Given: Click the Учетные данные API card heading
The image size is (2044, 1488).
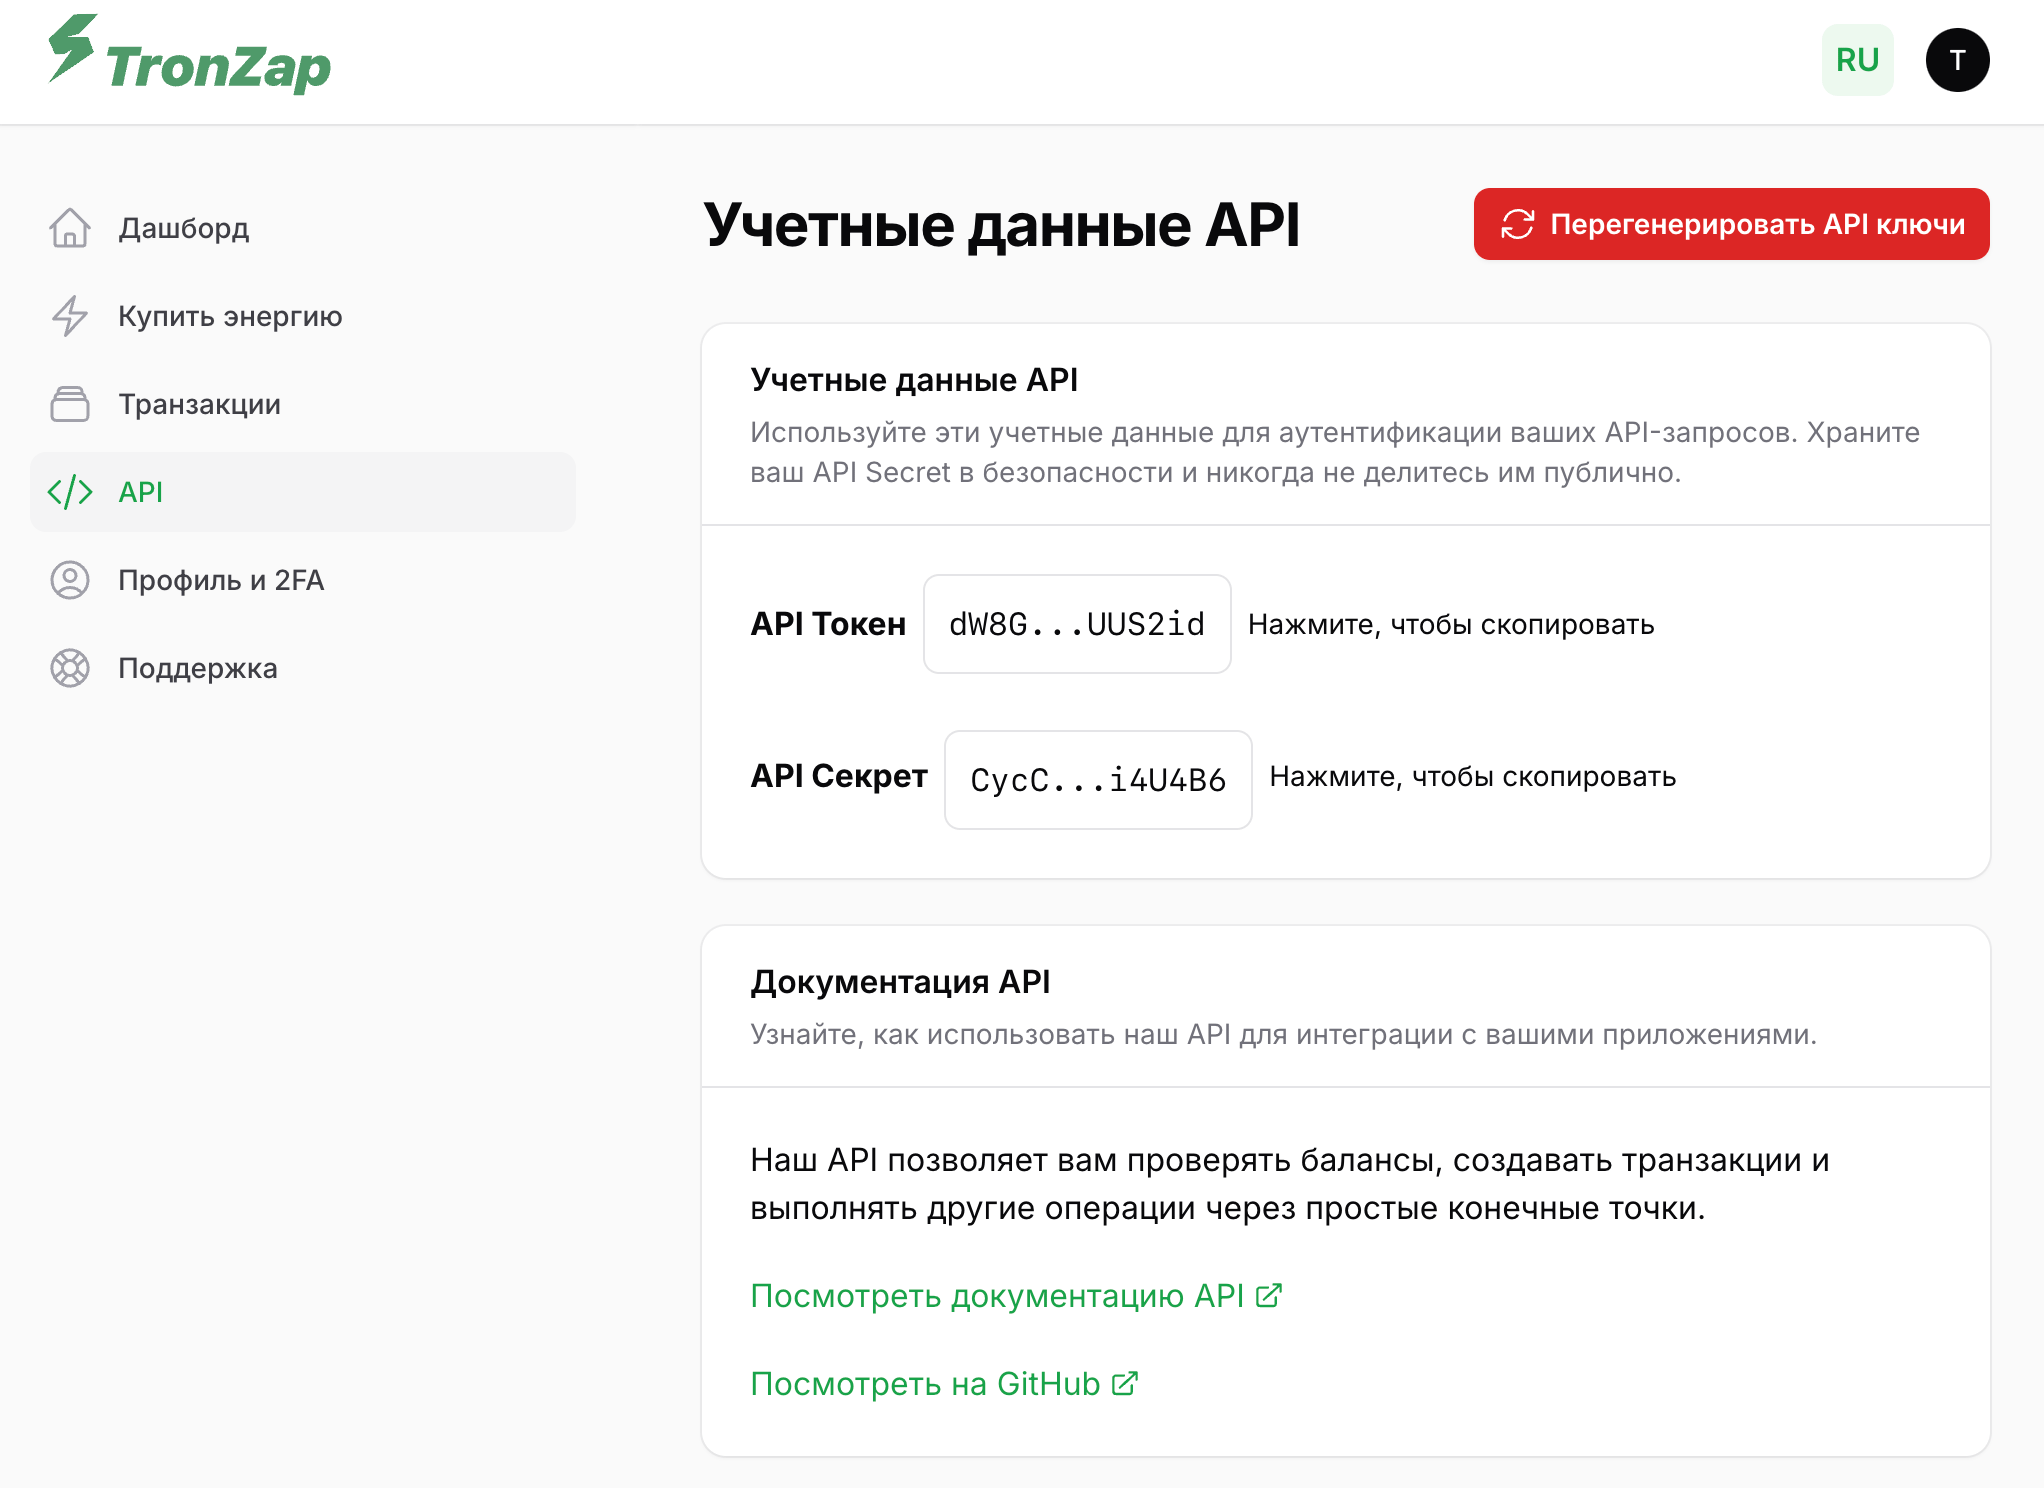Looking at the screenshot, I should click(914, 380).
